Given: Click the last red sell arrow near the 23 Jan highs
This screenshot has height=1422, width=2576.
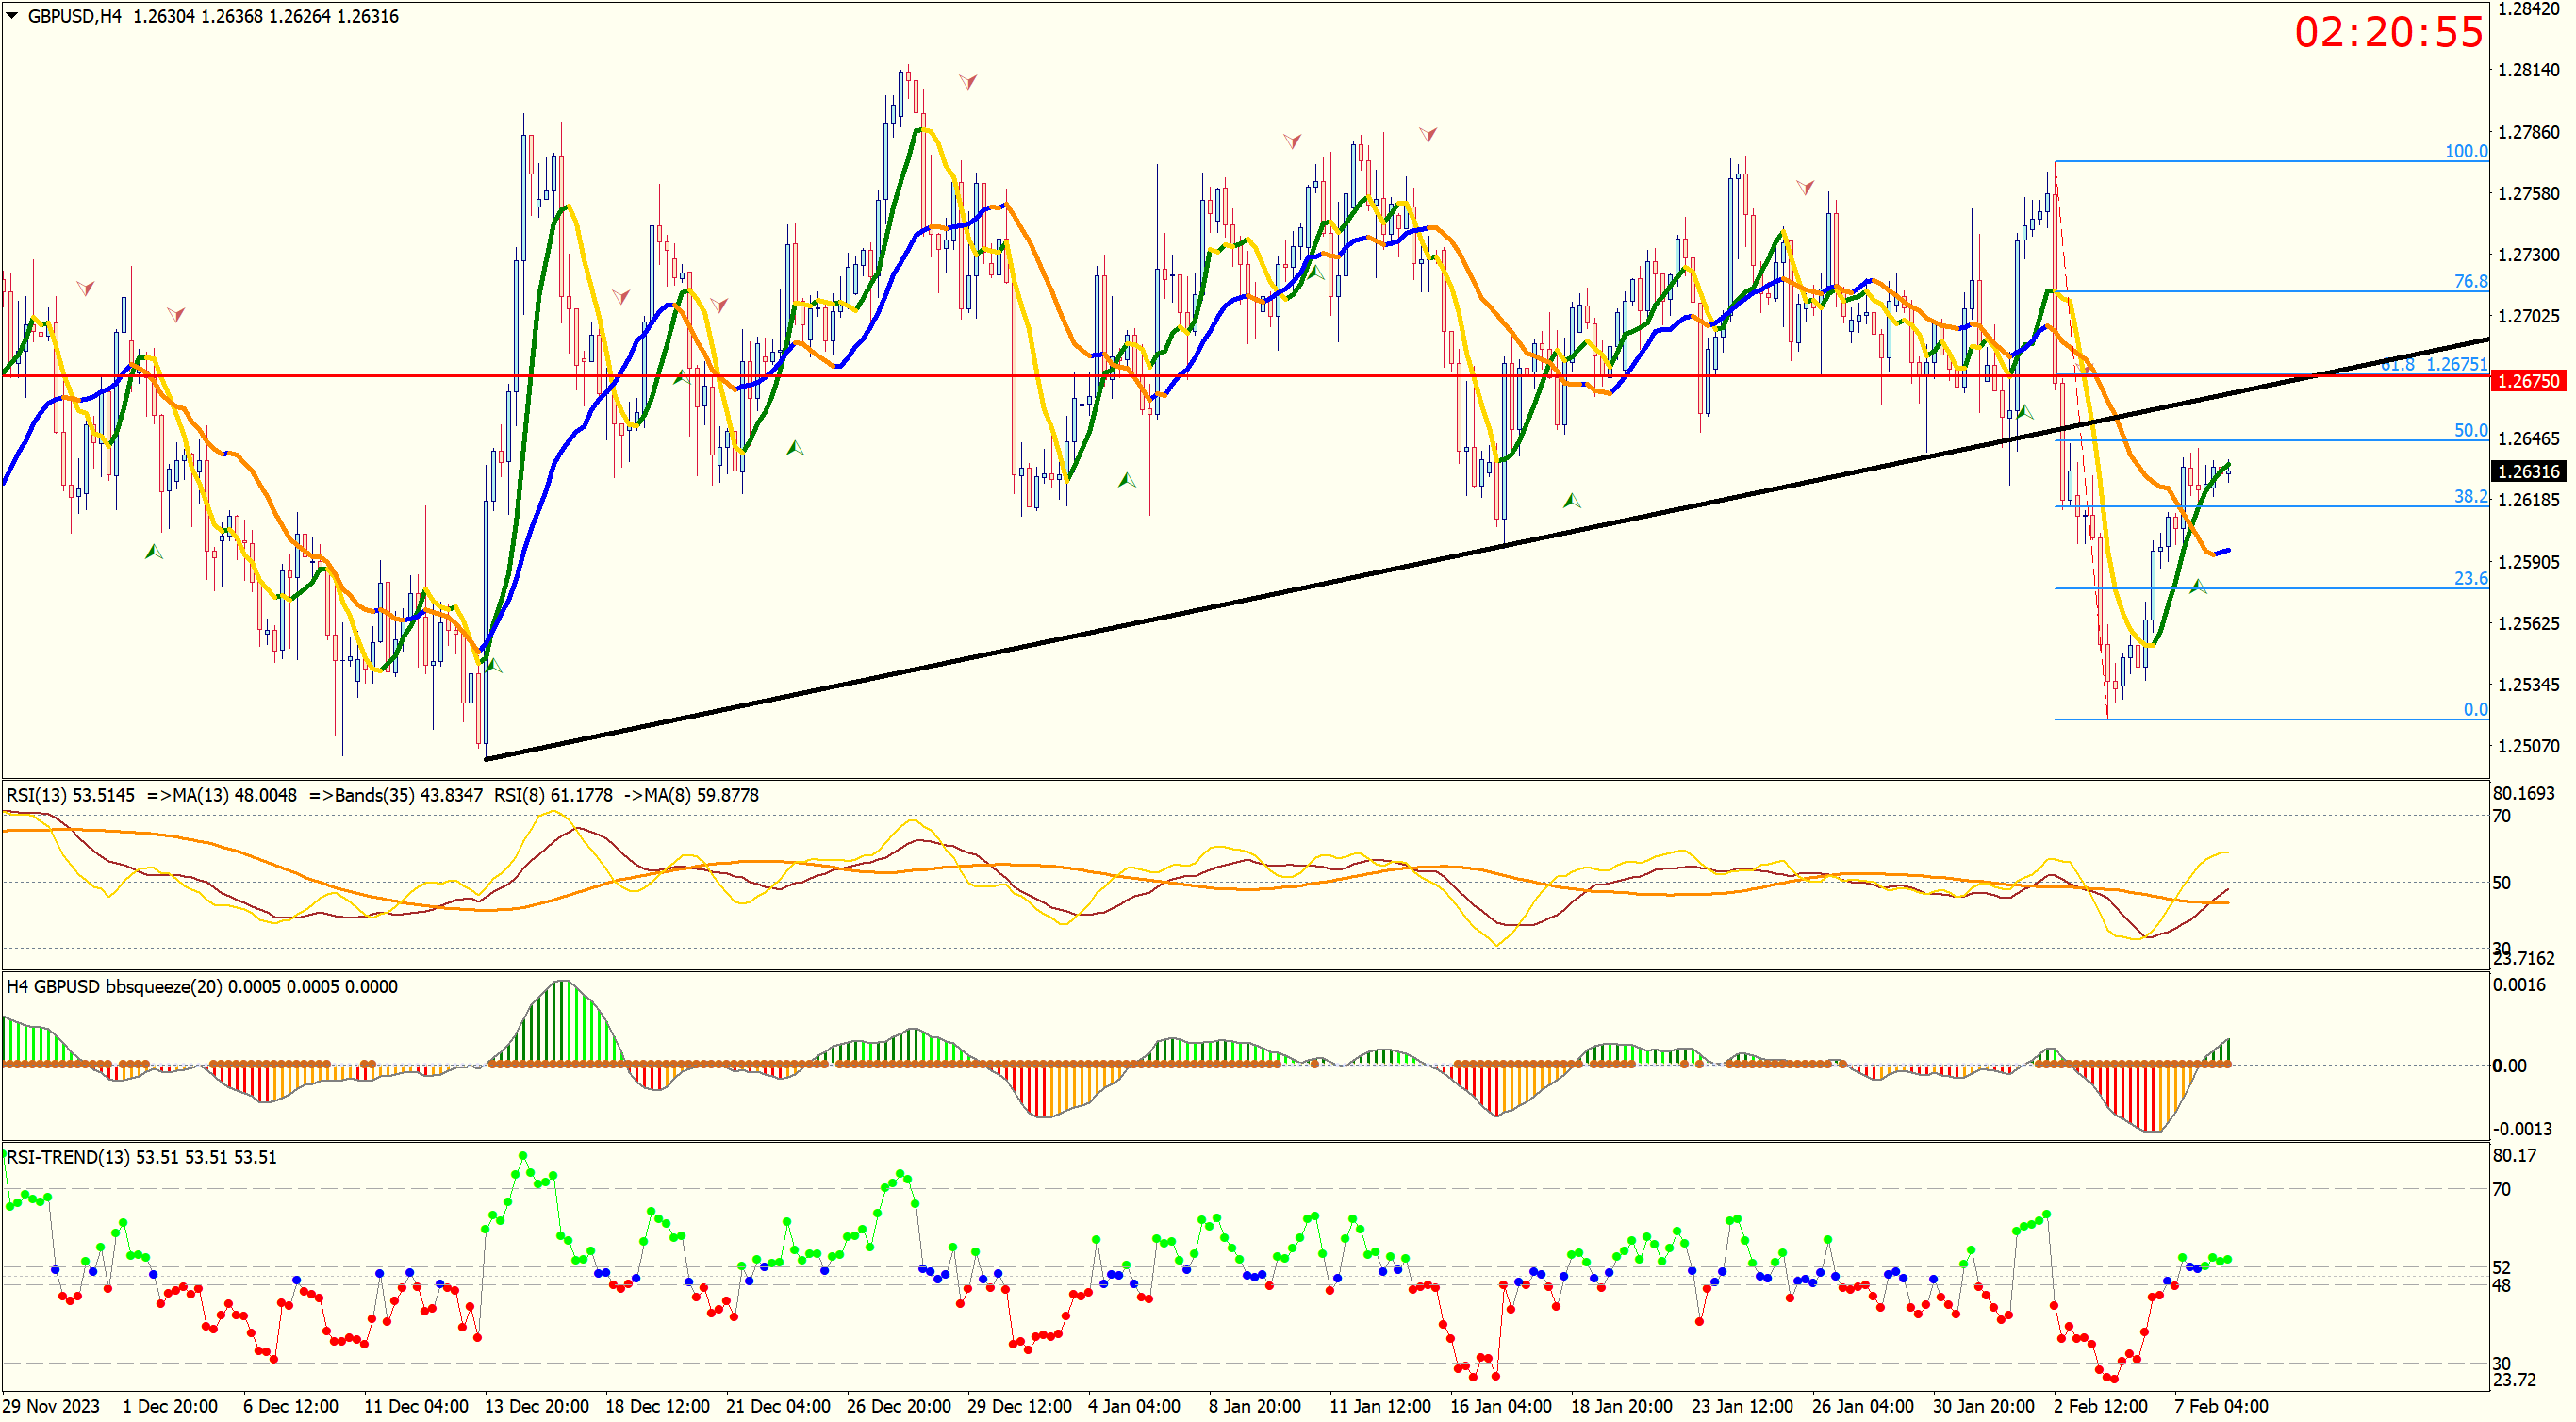Looking at the screenshot, I should (1804, 187).
